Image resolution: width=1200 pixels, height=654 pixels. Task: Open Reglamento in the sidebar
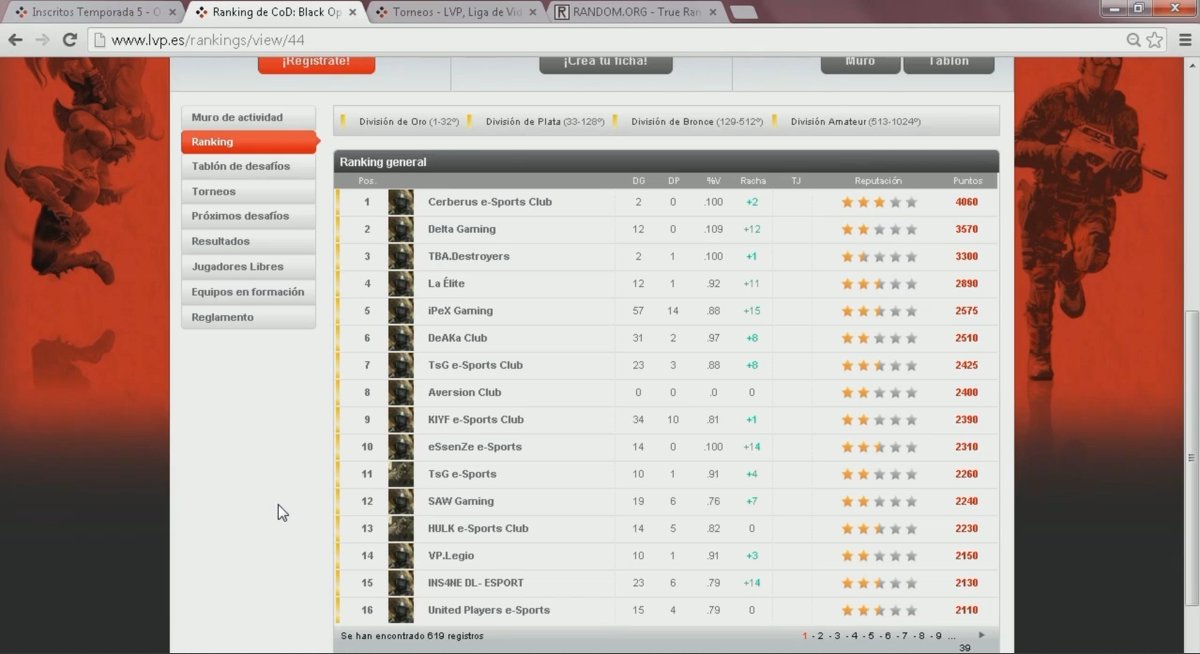point(248,317)
